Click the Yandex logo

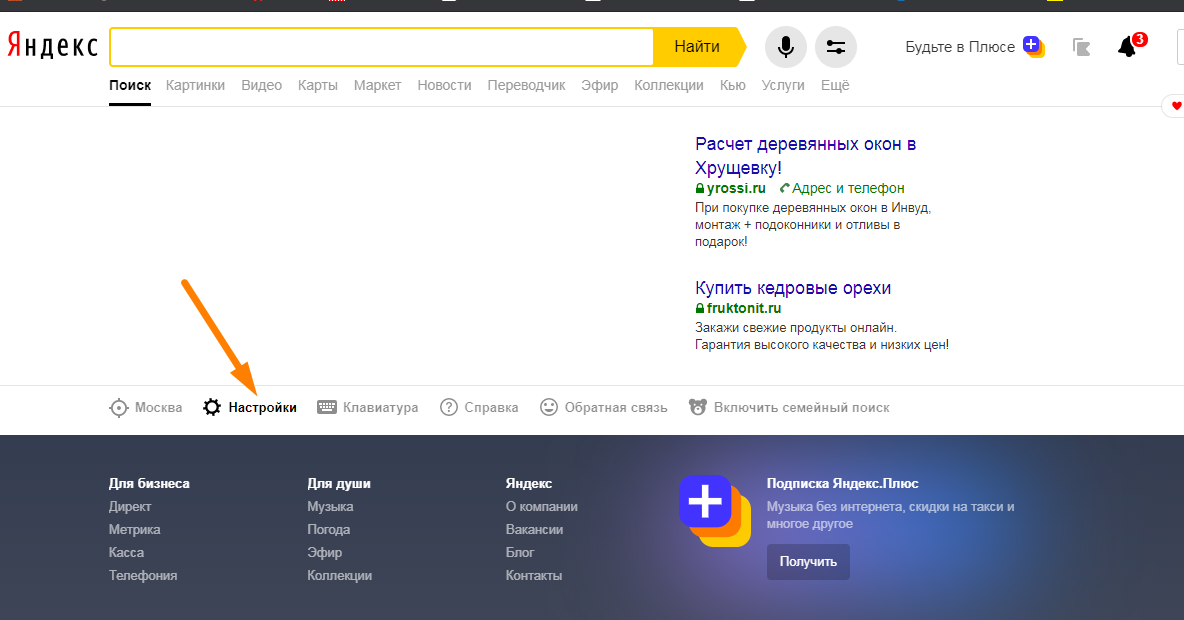tap(53, 46)
